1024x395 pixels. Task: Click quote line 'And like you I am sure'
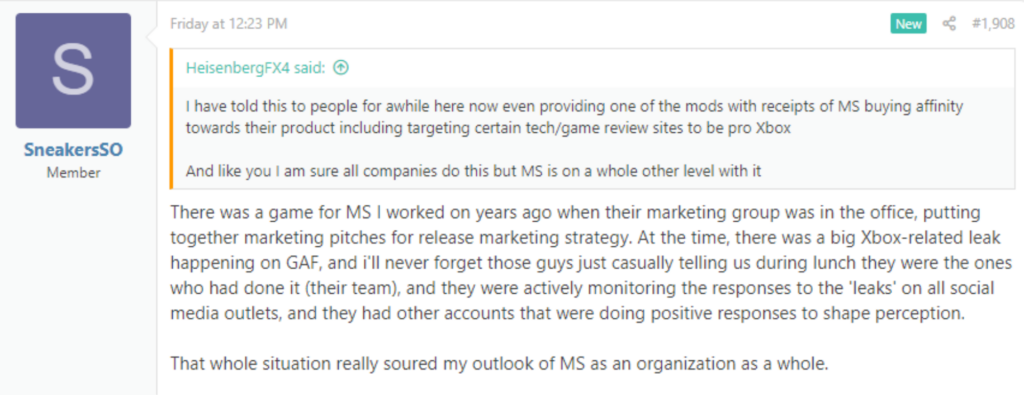click(x=474, y=172)
